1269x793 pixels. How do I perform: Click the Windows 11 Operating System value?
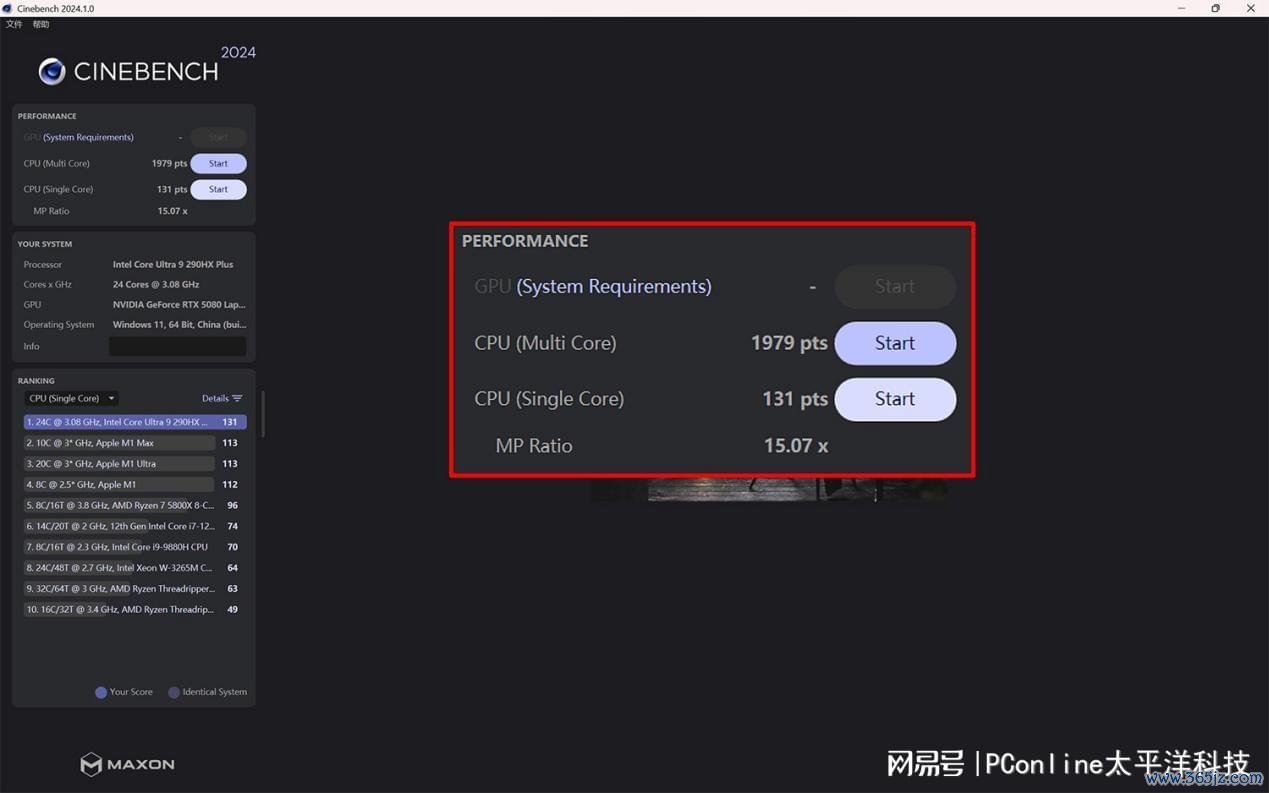(179, 325)
